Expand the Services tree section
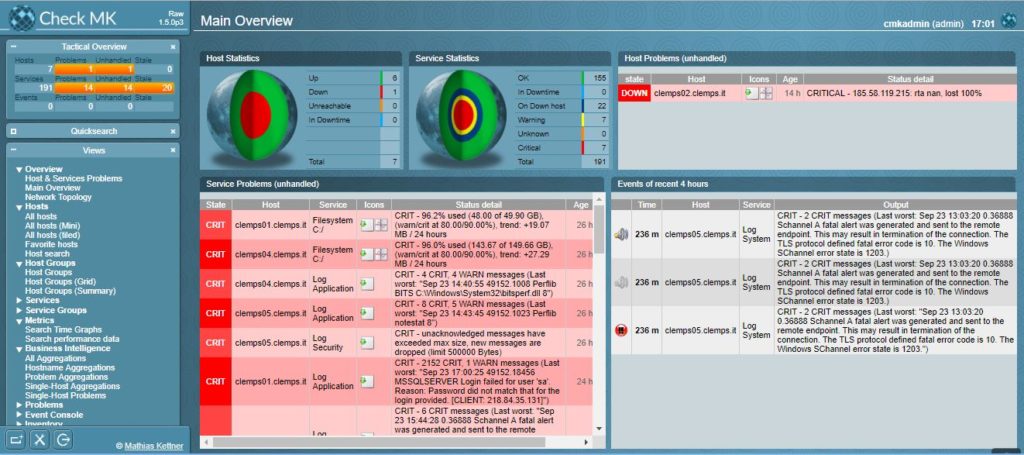This screenshot has height=455, width=1024. click(19, 300)
